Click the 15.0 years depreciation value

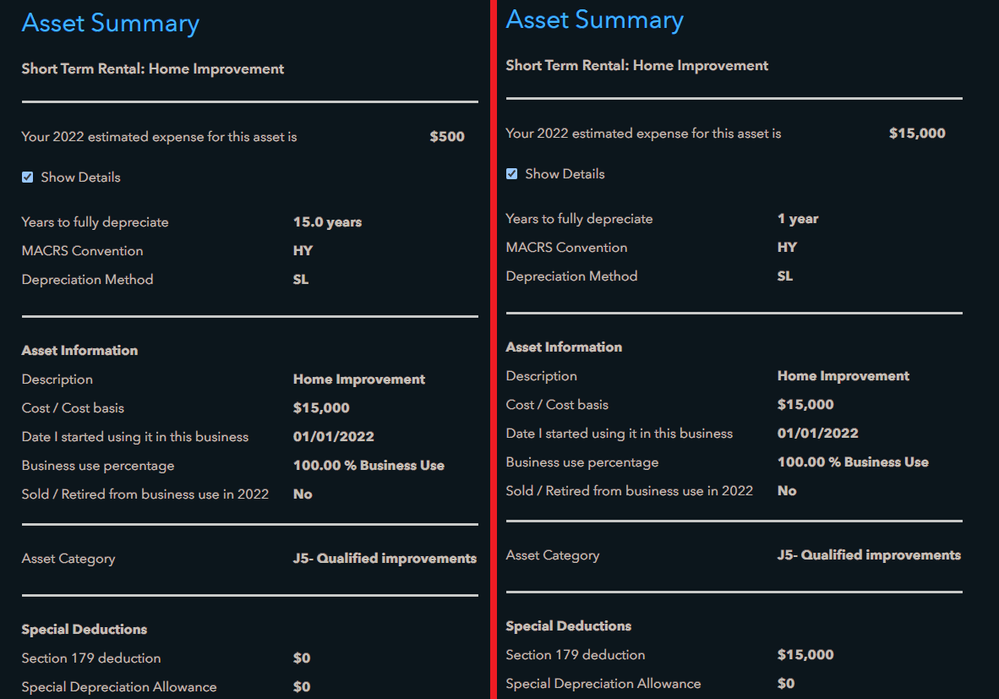click(x=327, y=222)
